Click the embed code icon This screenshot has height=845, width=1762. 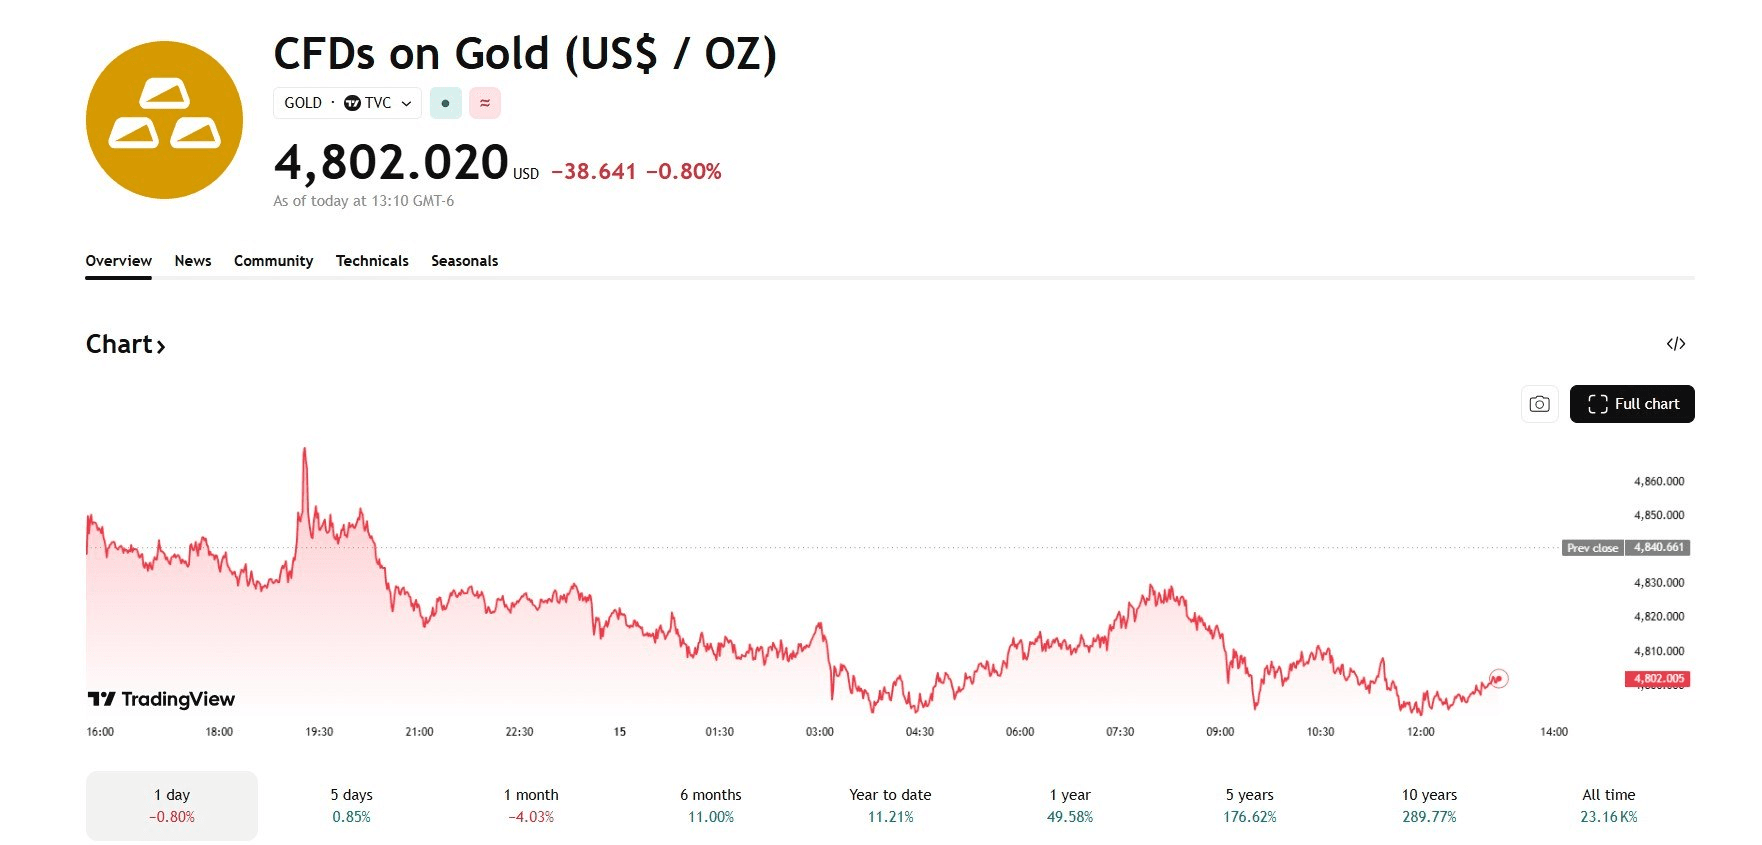tap(1676, 344)
